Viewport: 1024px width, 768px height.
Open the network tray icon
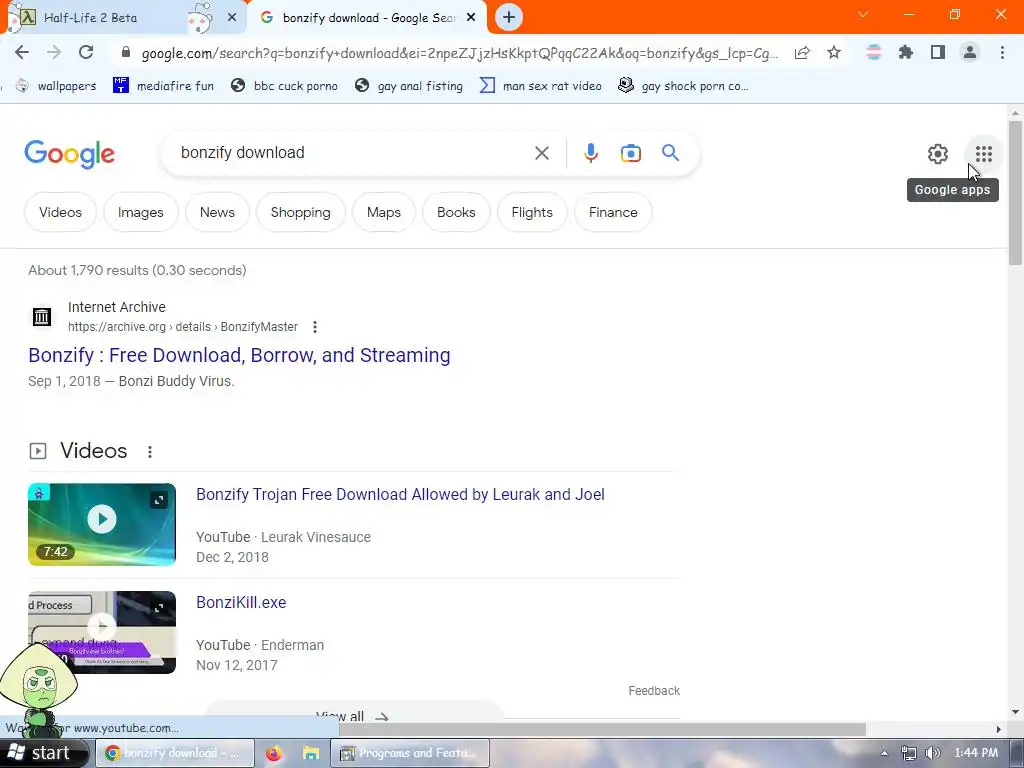point(908,754)
